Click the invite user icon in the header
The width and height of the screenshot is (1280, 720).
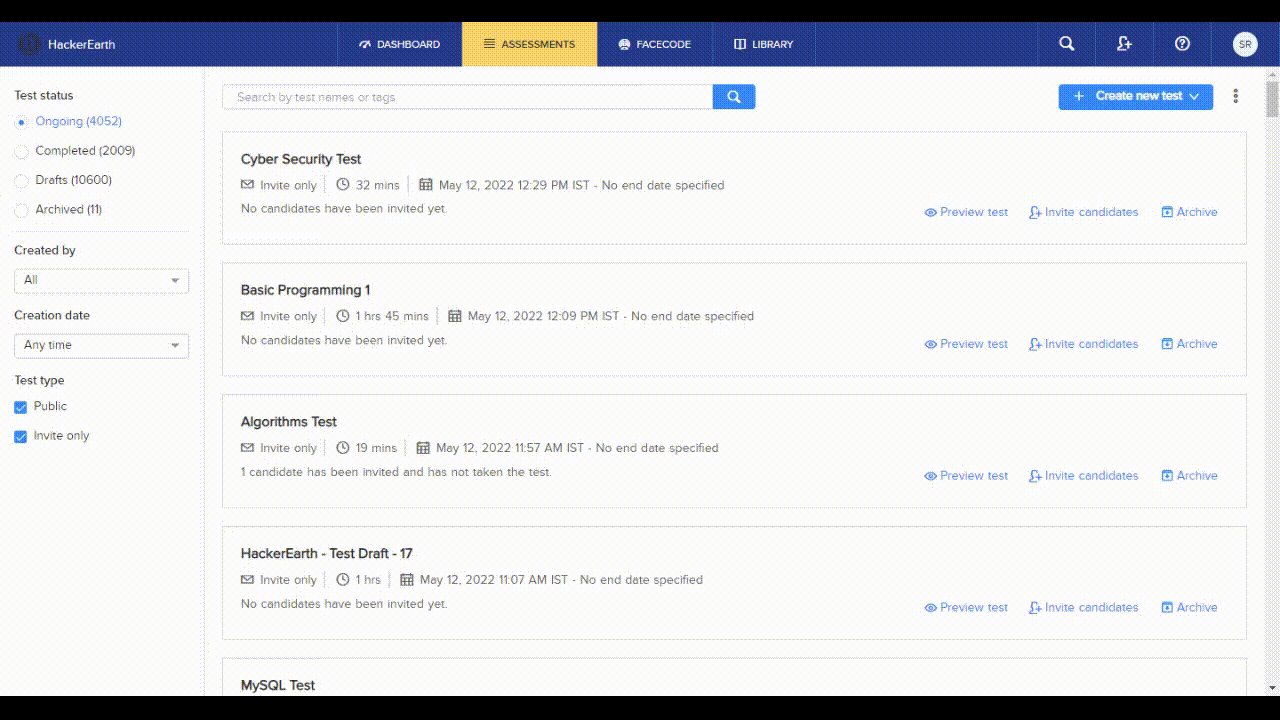coord(1124,44)
